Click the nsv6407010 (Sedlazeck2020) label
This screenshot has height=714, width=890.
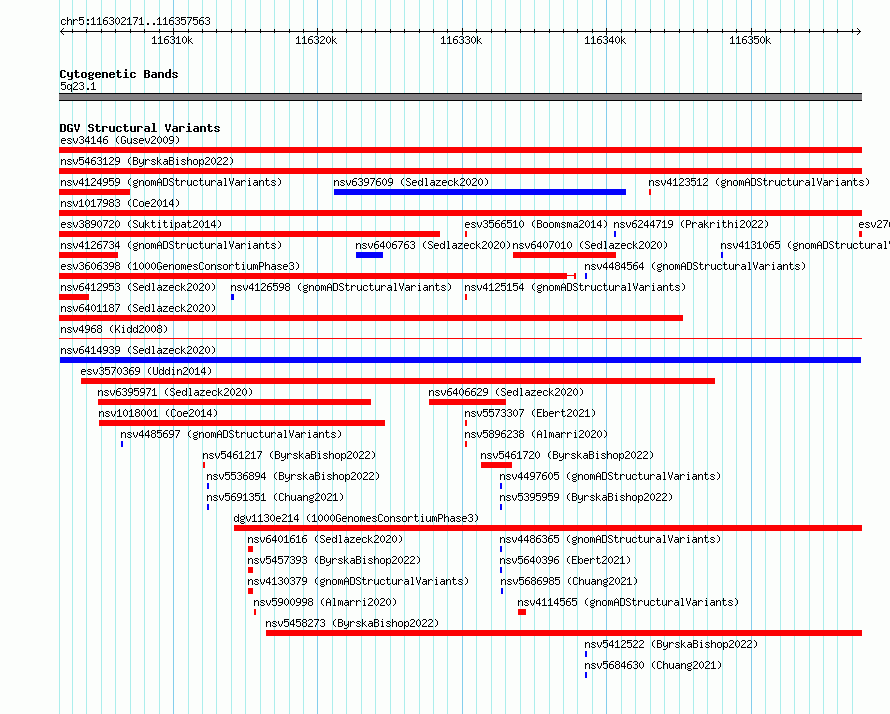[x=590, y=245]
